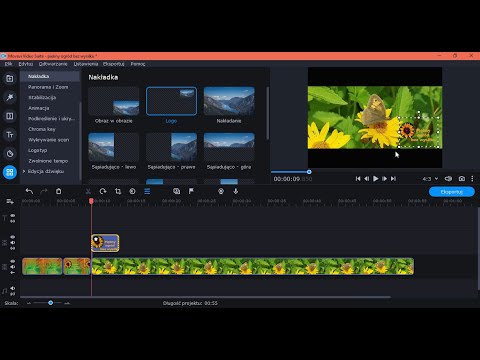Toggle link on the audio track
The height and width of the screenshot is (360, 480).
coord(13,294)
